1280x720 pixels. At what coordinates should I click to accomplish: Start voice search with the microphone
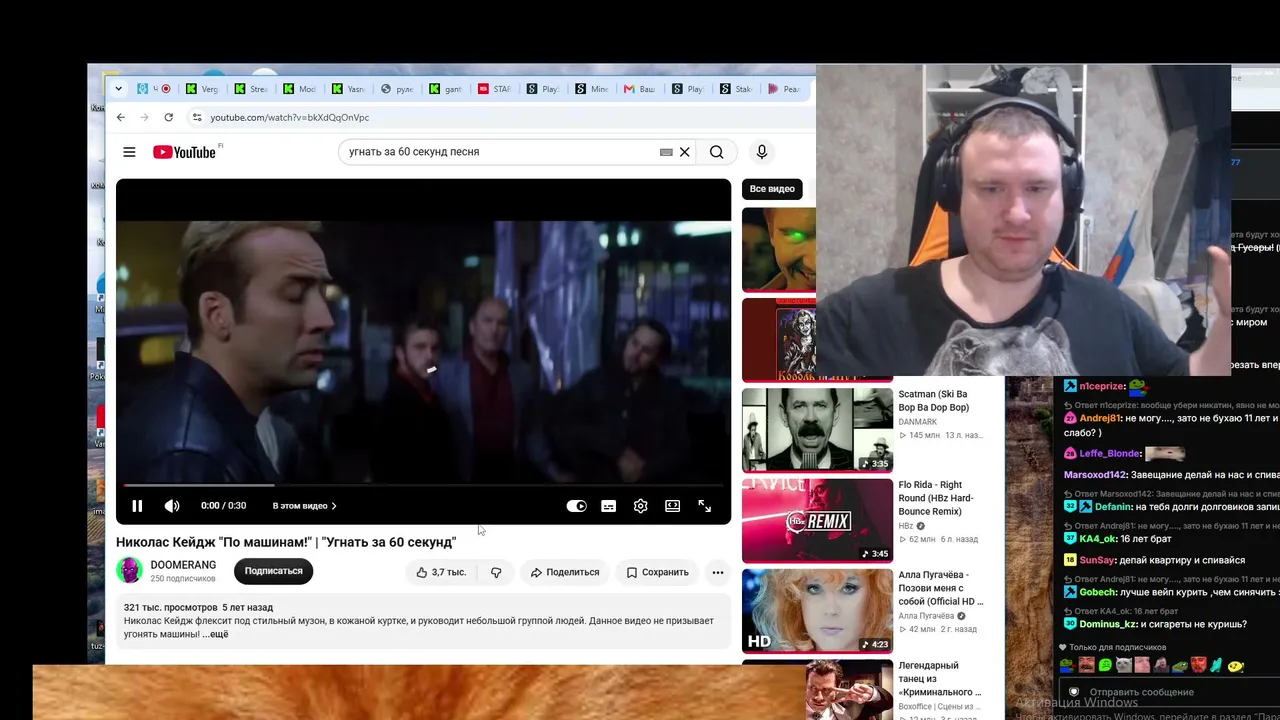tap(762, 152)
